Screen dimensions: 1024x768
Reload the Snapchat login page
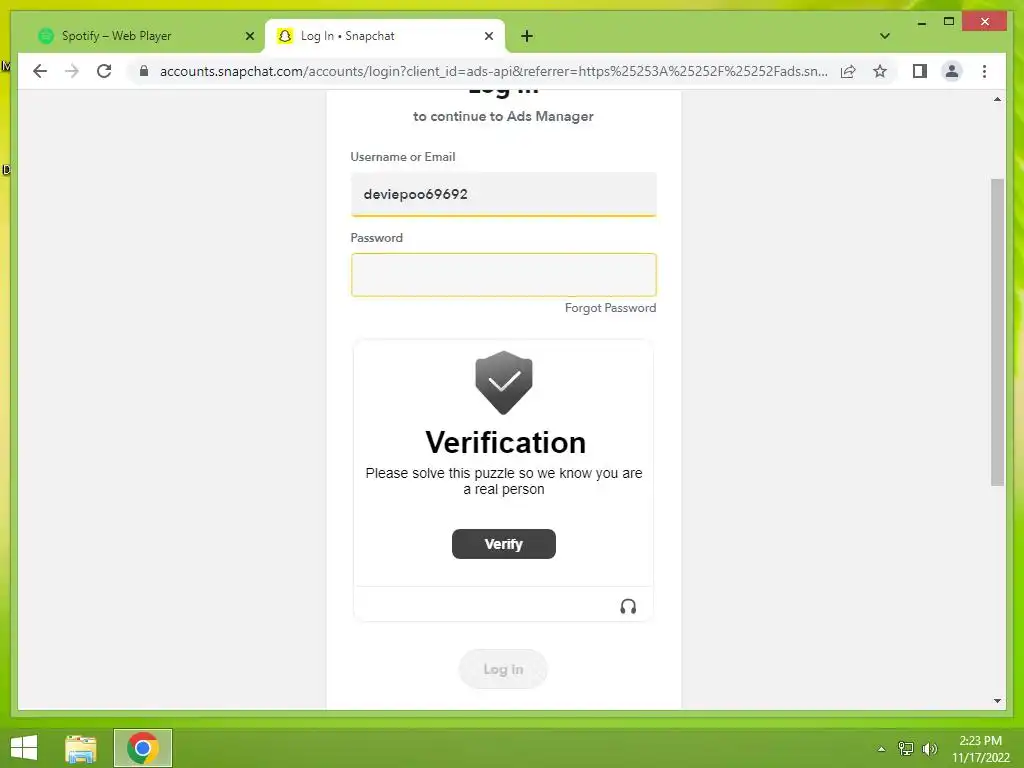coord(104,71)
